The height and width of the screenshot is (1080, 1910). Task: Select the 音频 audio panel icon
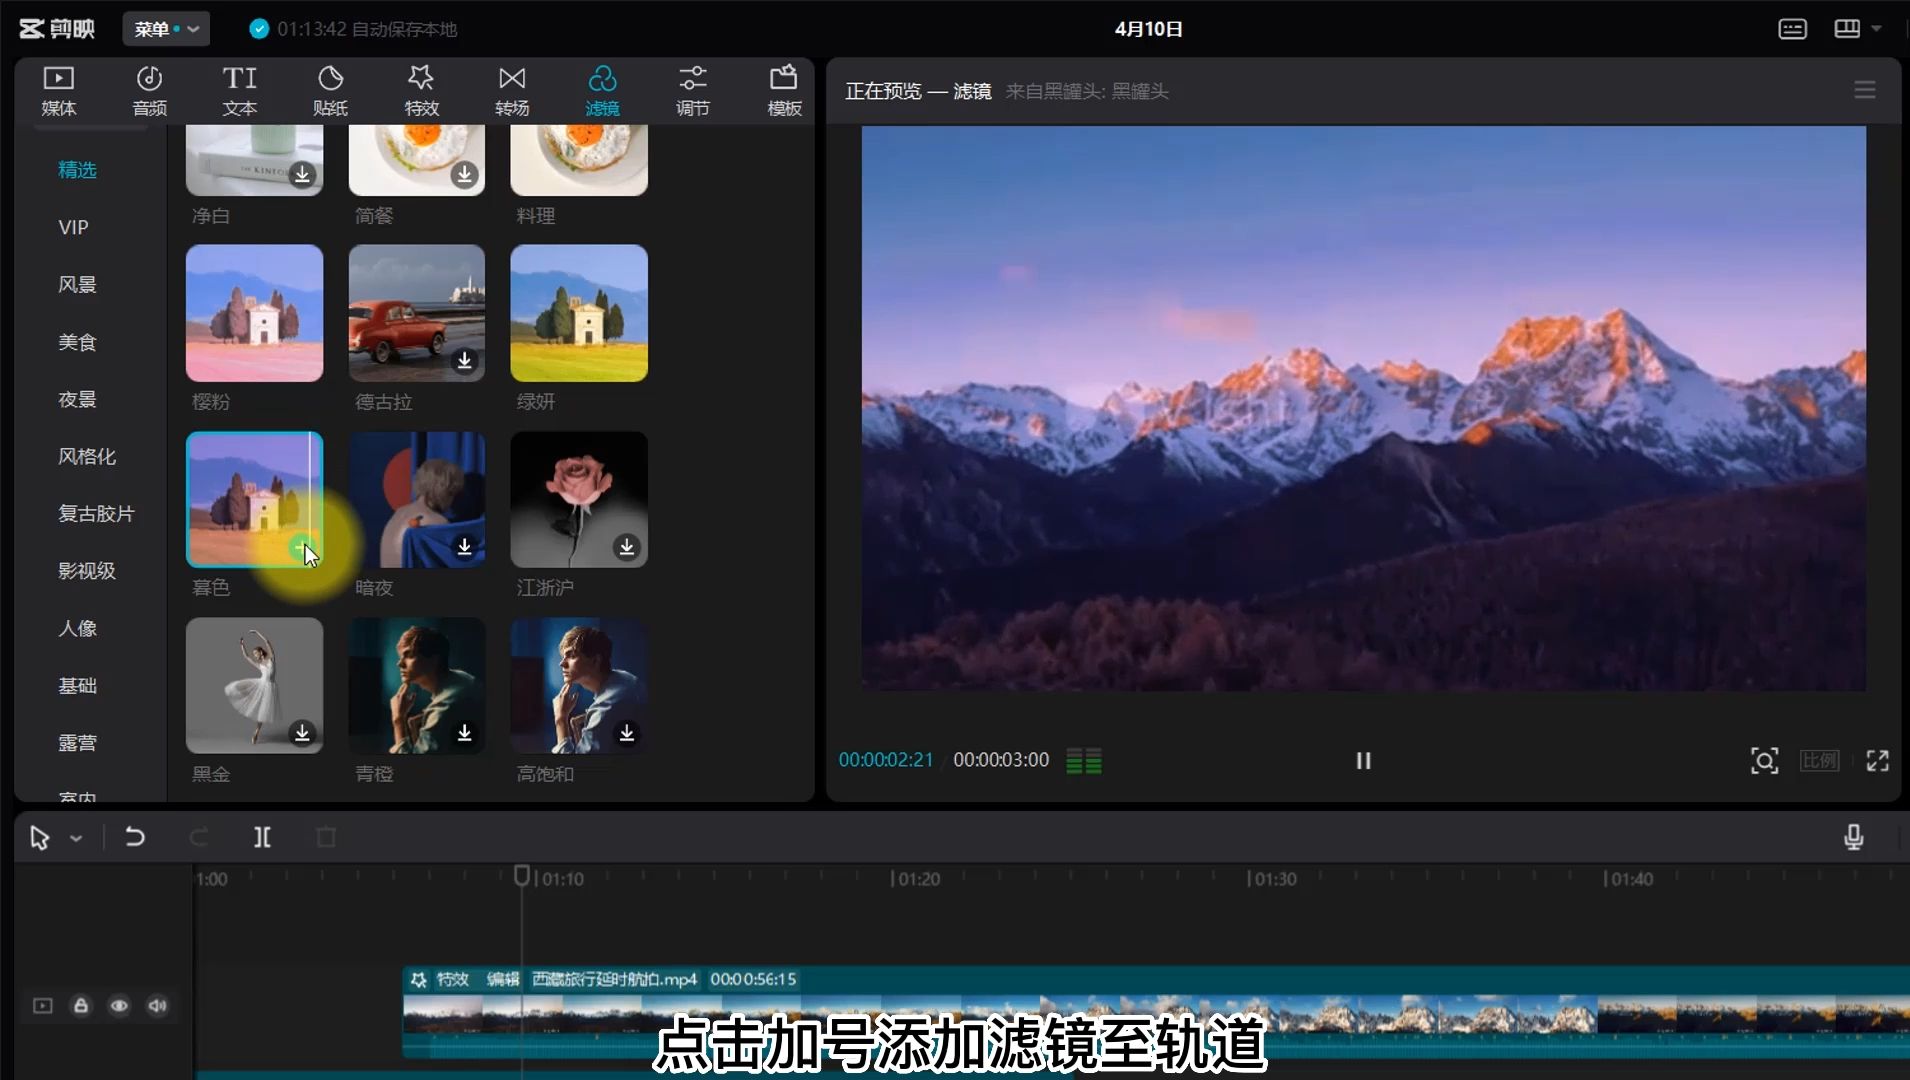coord(148,90)
